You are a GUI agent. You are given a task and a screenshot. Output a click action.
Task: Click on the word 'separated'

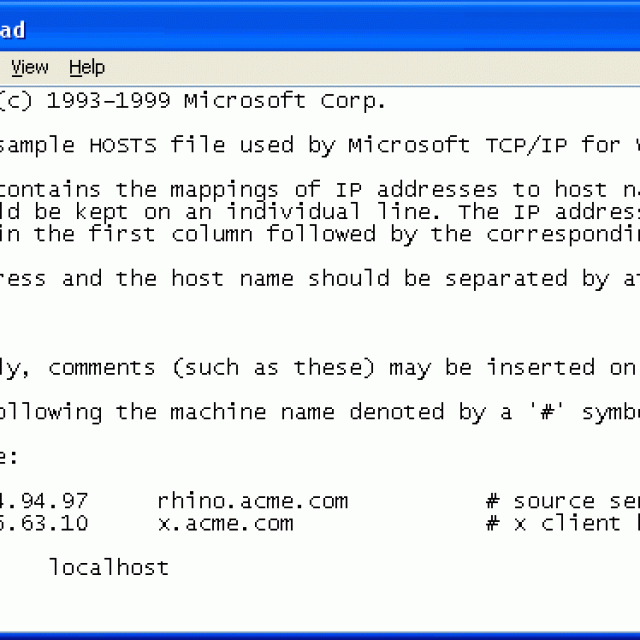pyautogui.click(x=506, y=279)
